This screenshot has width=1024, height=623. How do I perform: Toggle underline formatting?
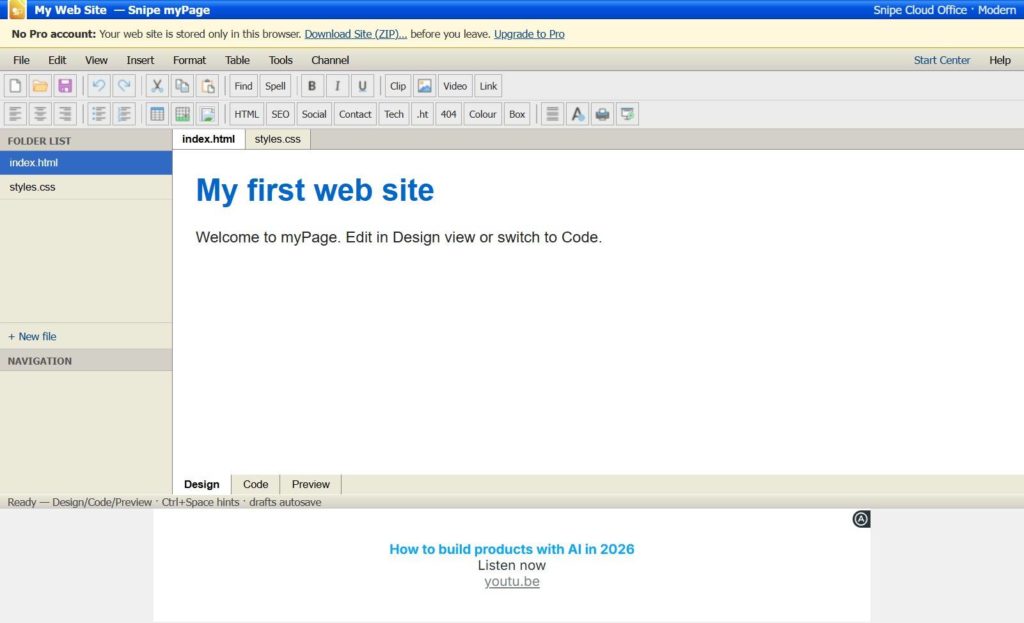click(362, 86)
